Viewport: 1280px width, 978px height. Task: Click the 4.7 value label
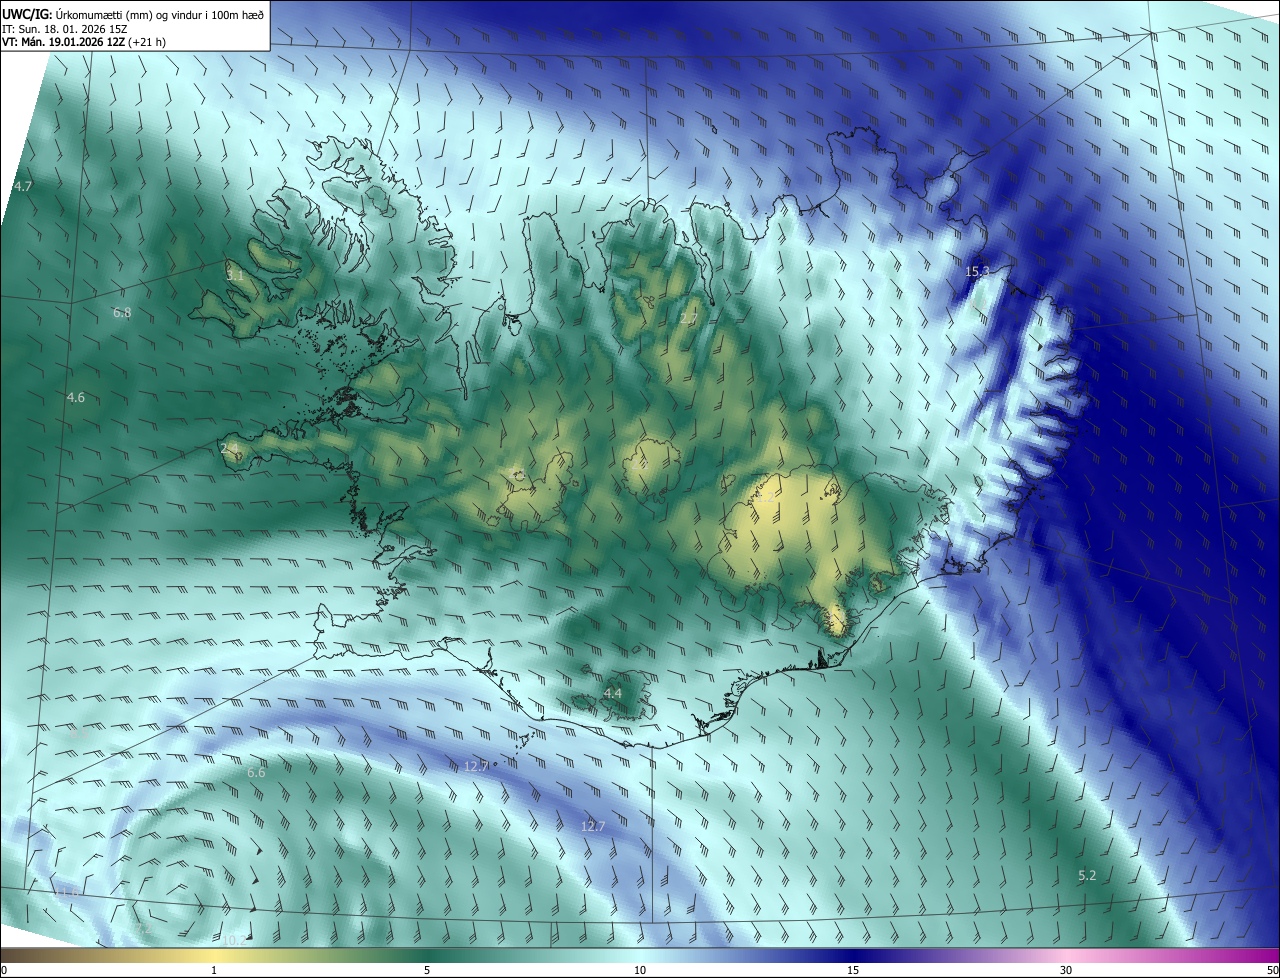(x=24, y=187)
